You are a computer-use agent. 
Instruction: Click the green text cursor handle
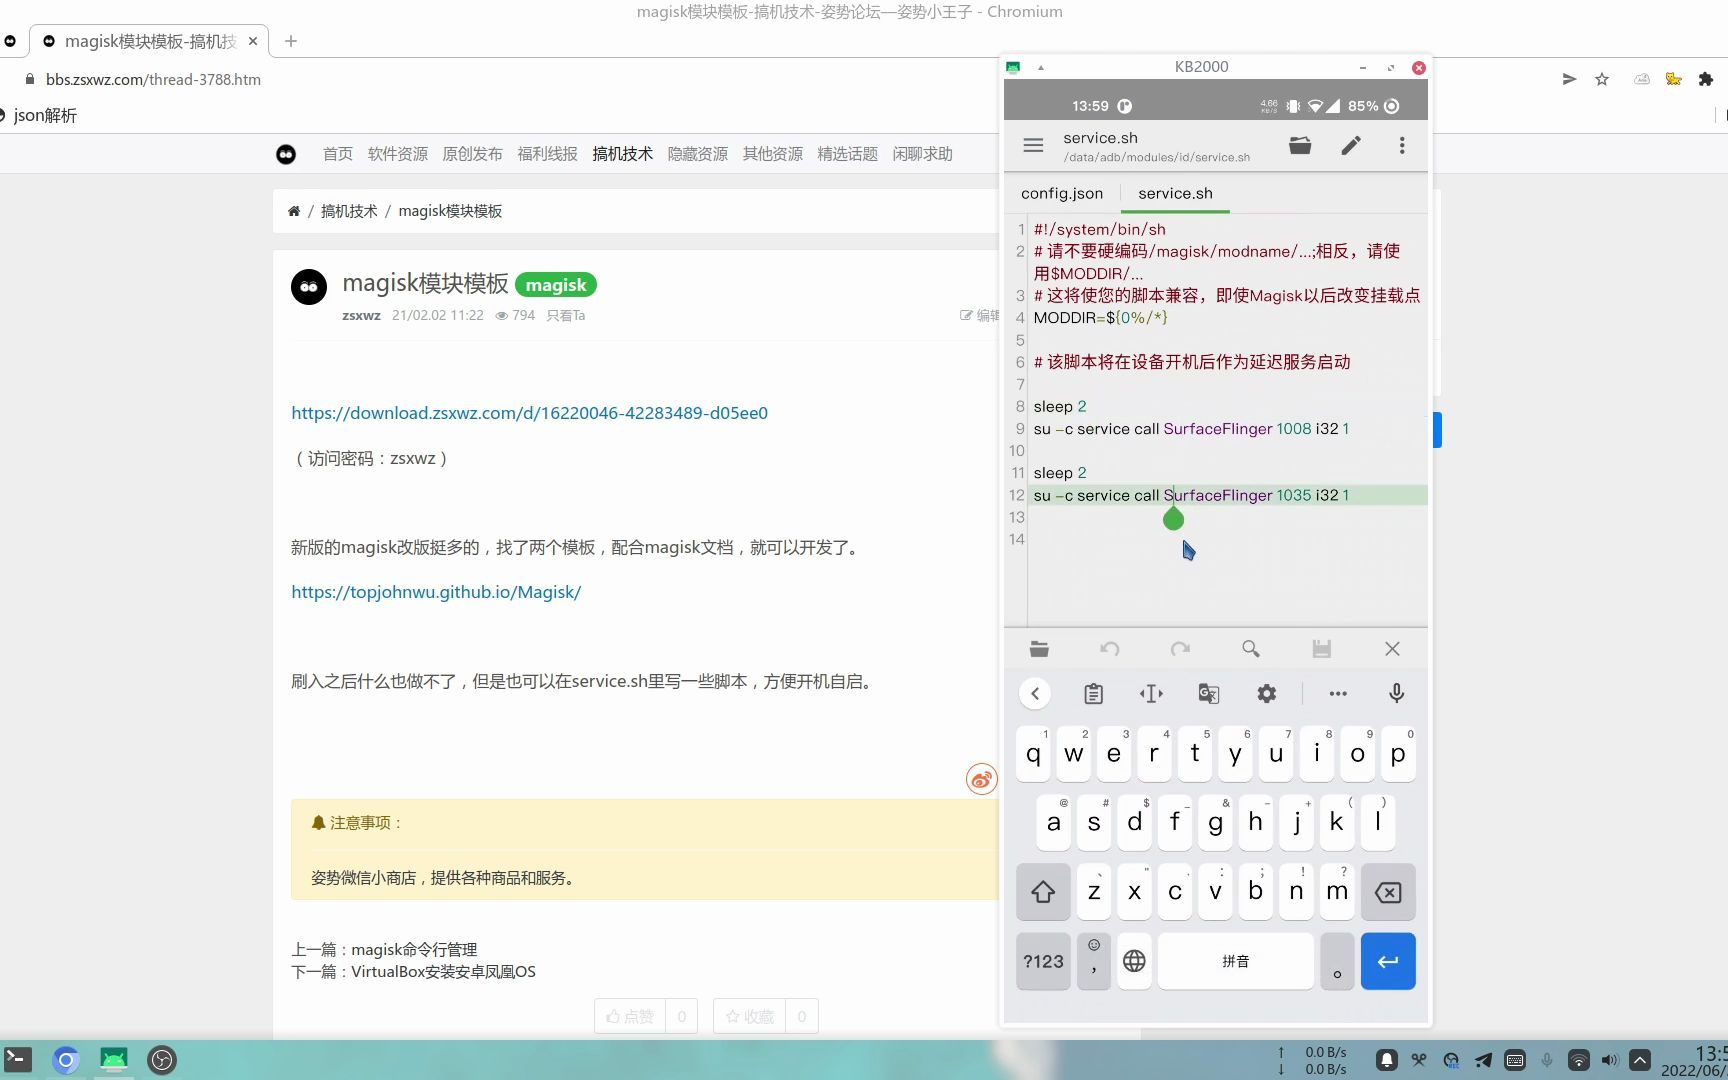1174,518
